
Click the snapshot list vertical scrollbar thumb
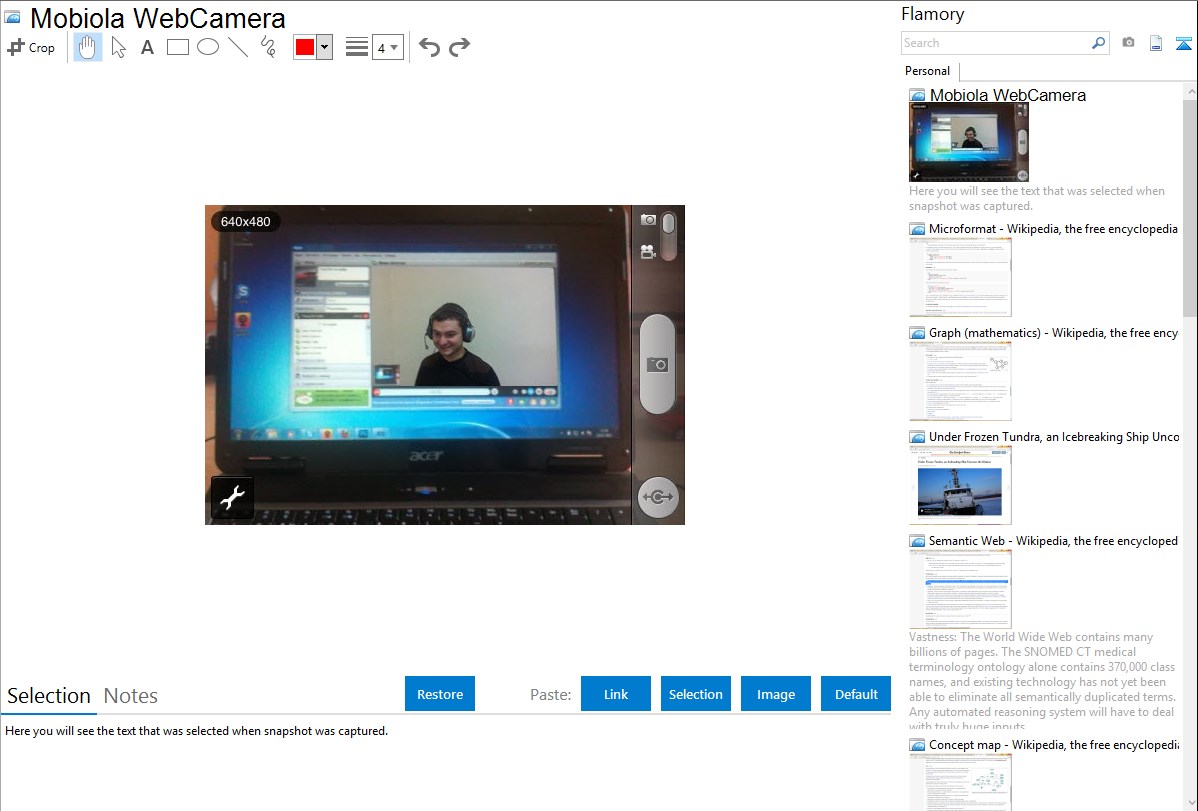point(1190,207)
